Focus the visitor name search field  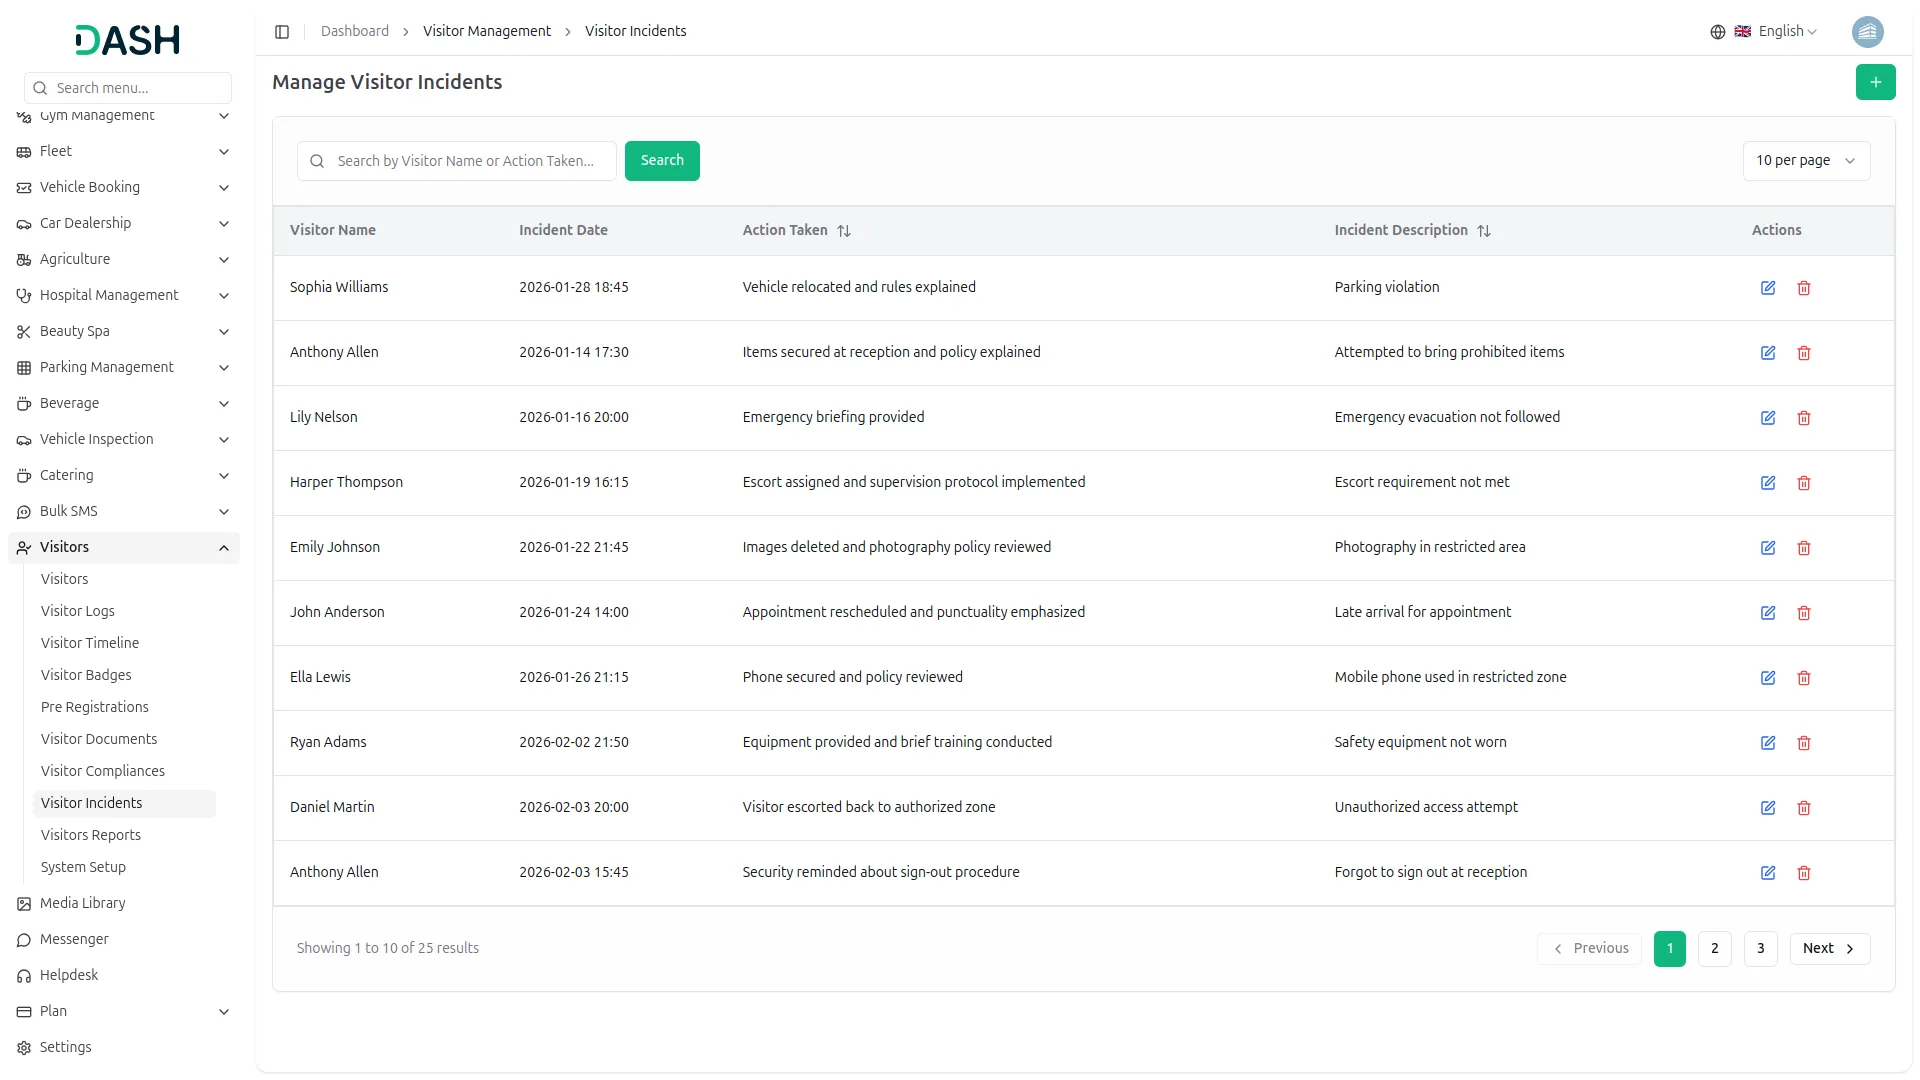tap(465, 161)
